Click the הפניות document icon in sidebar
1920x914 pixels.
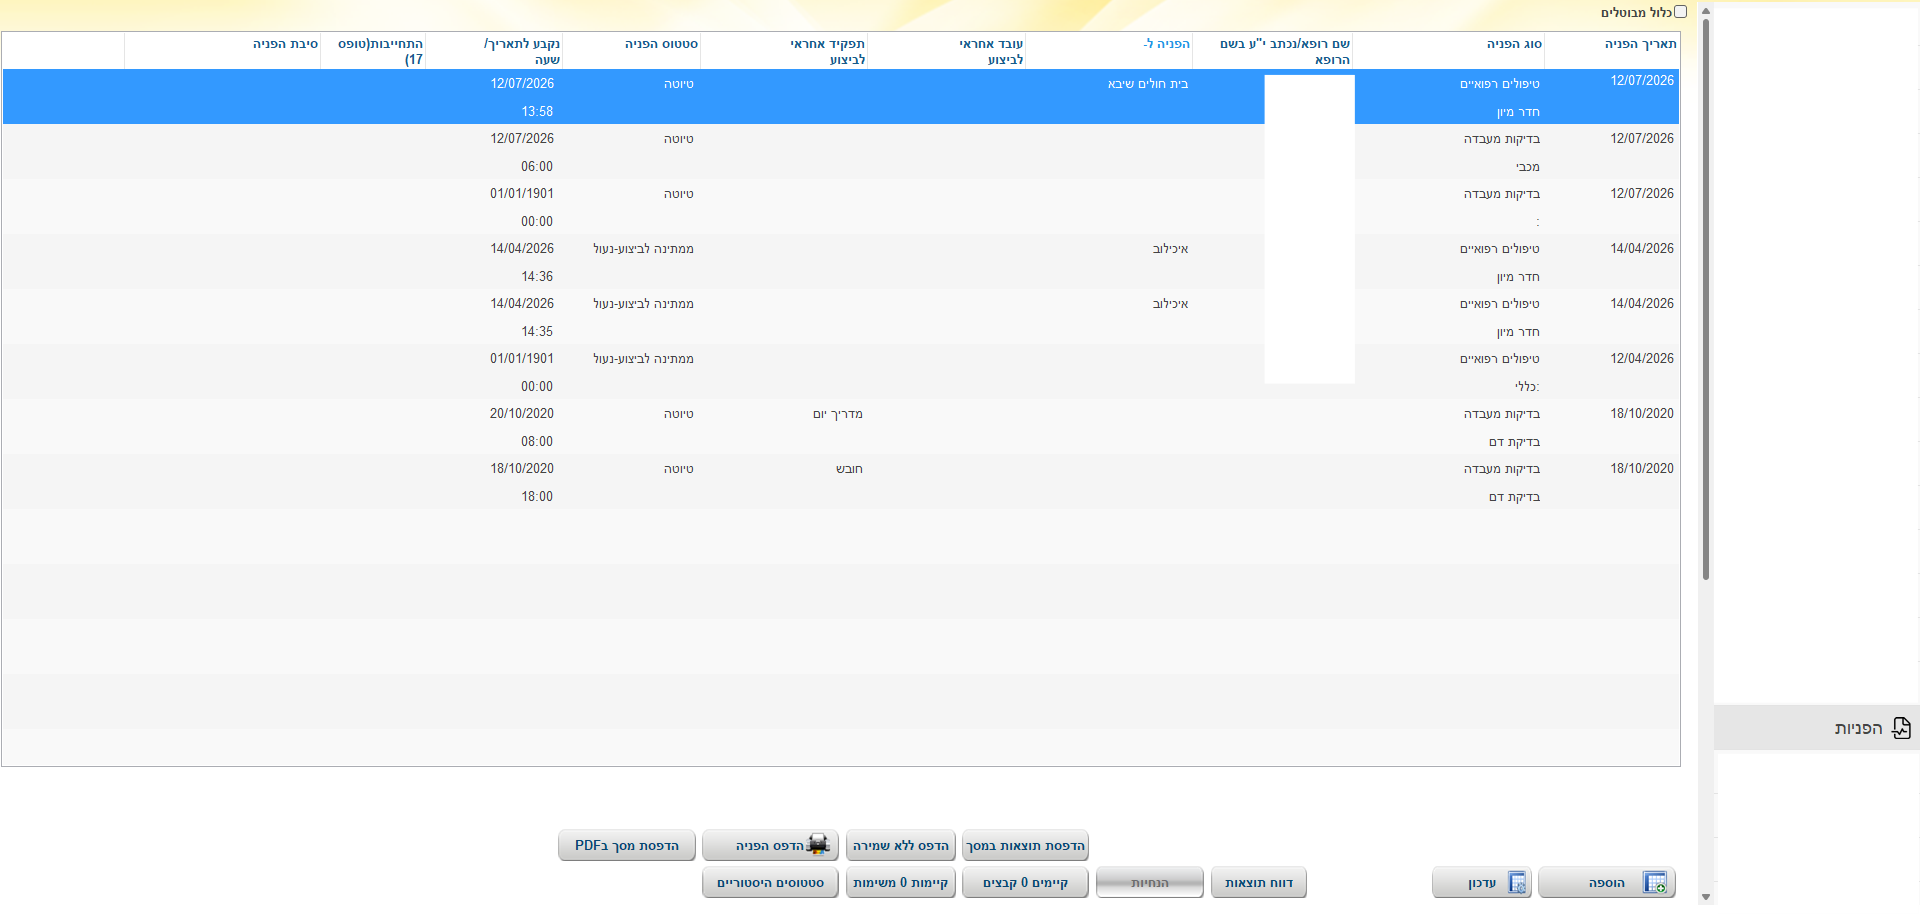point(1901,728)
